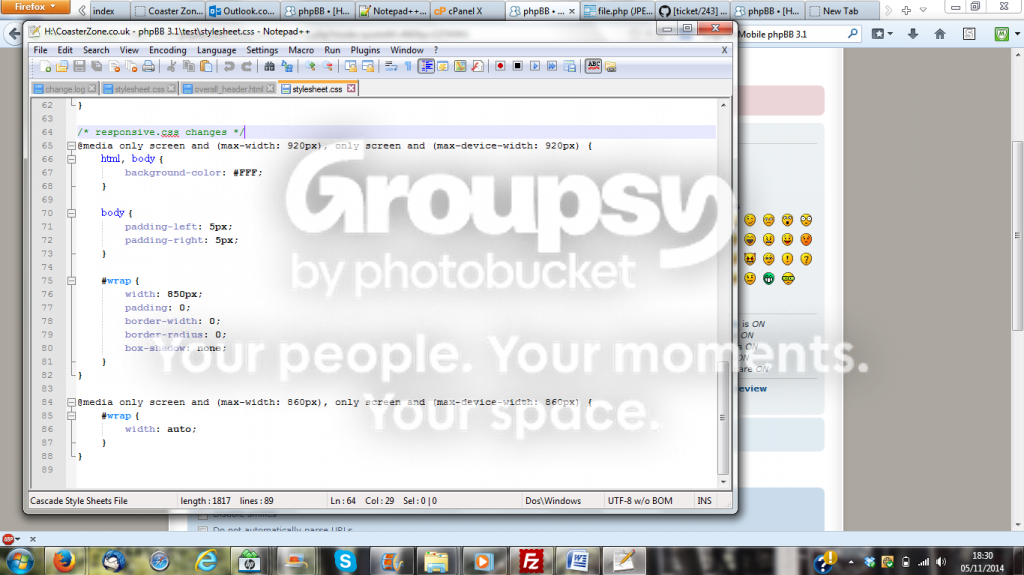The width and height of the screenshot is (1024, 575).
Task: Click the Windows Start button
Action: (x=20, y=561)
